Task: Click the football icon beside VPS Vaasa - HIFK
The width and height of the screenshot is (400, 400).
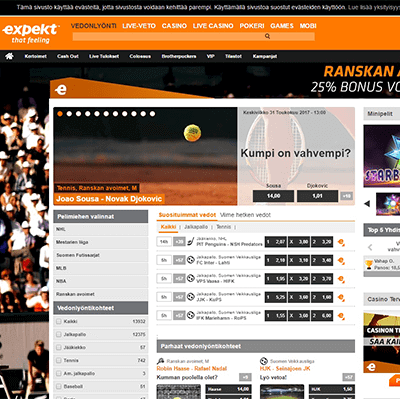Action: coord(191,278)
